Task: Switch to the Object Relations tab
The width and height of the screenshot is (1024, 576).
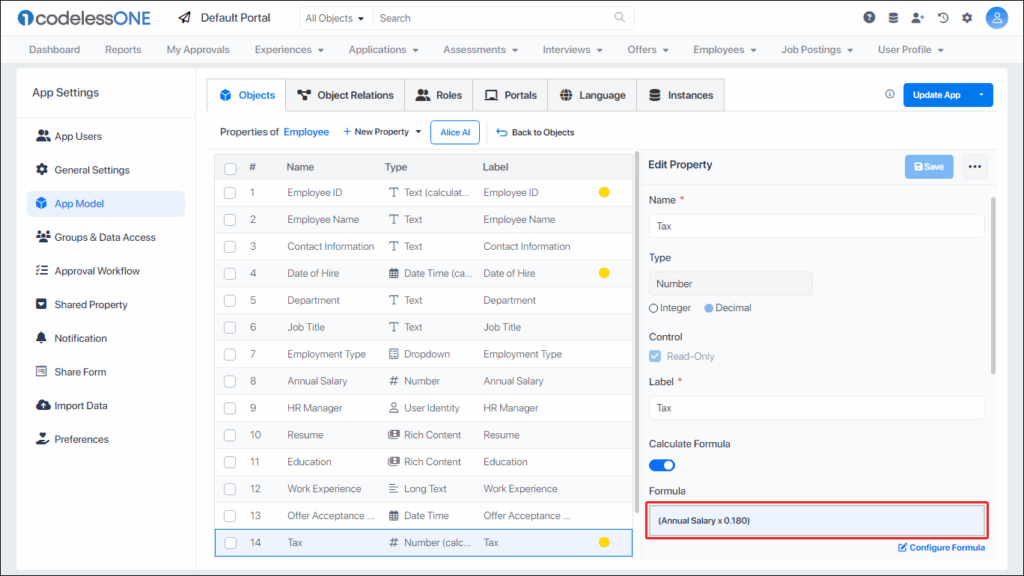Action: tap(346, 95)
